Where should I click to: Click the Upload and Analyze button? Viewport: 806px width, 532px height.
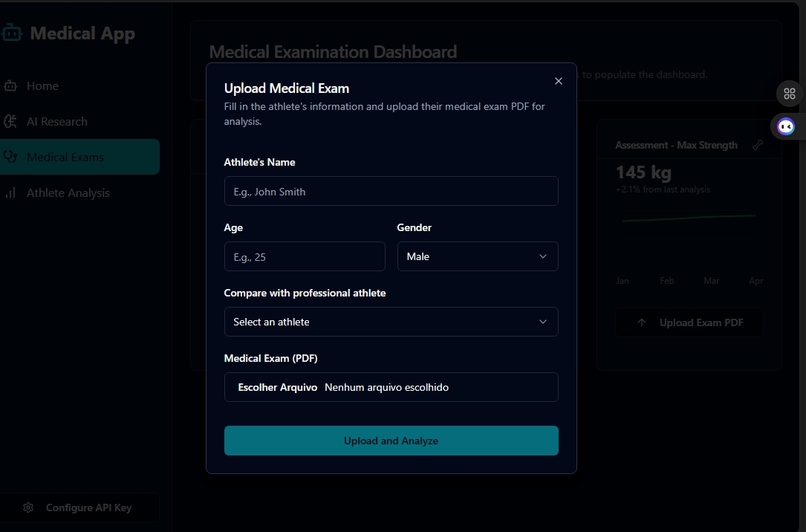(x=391, y=441)
